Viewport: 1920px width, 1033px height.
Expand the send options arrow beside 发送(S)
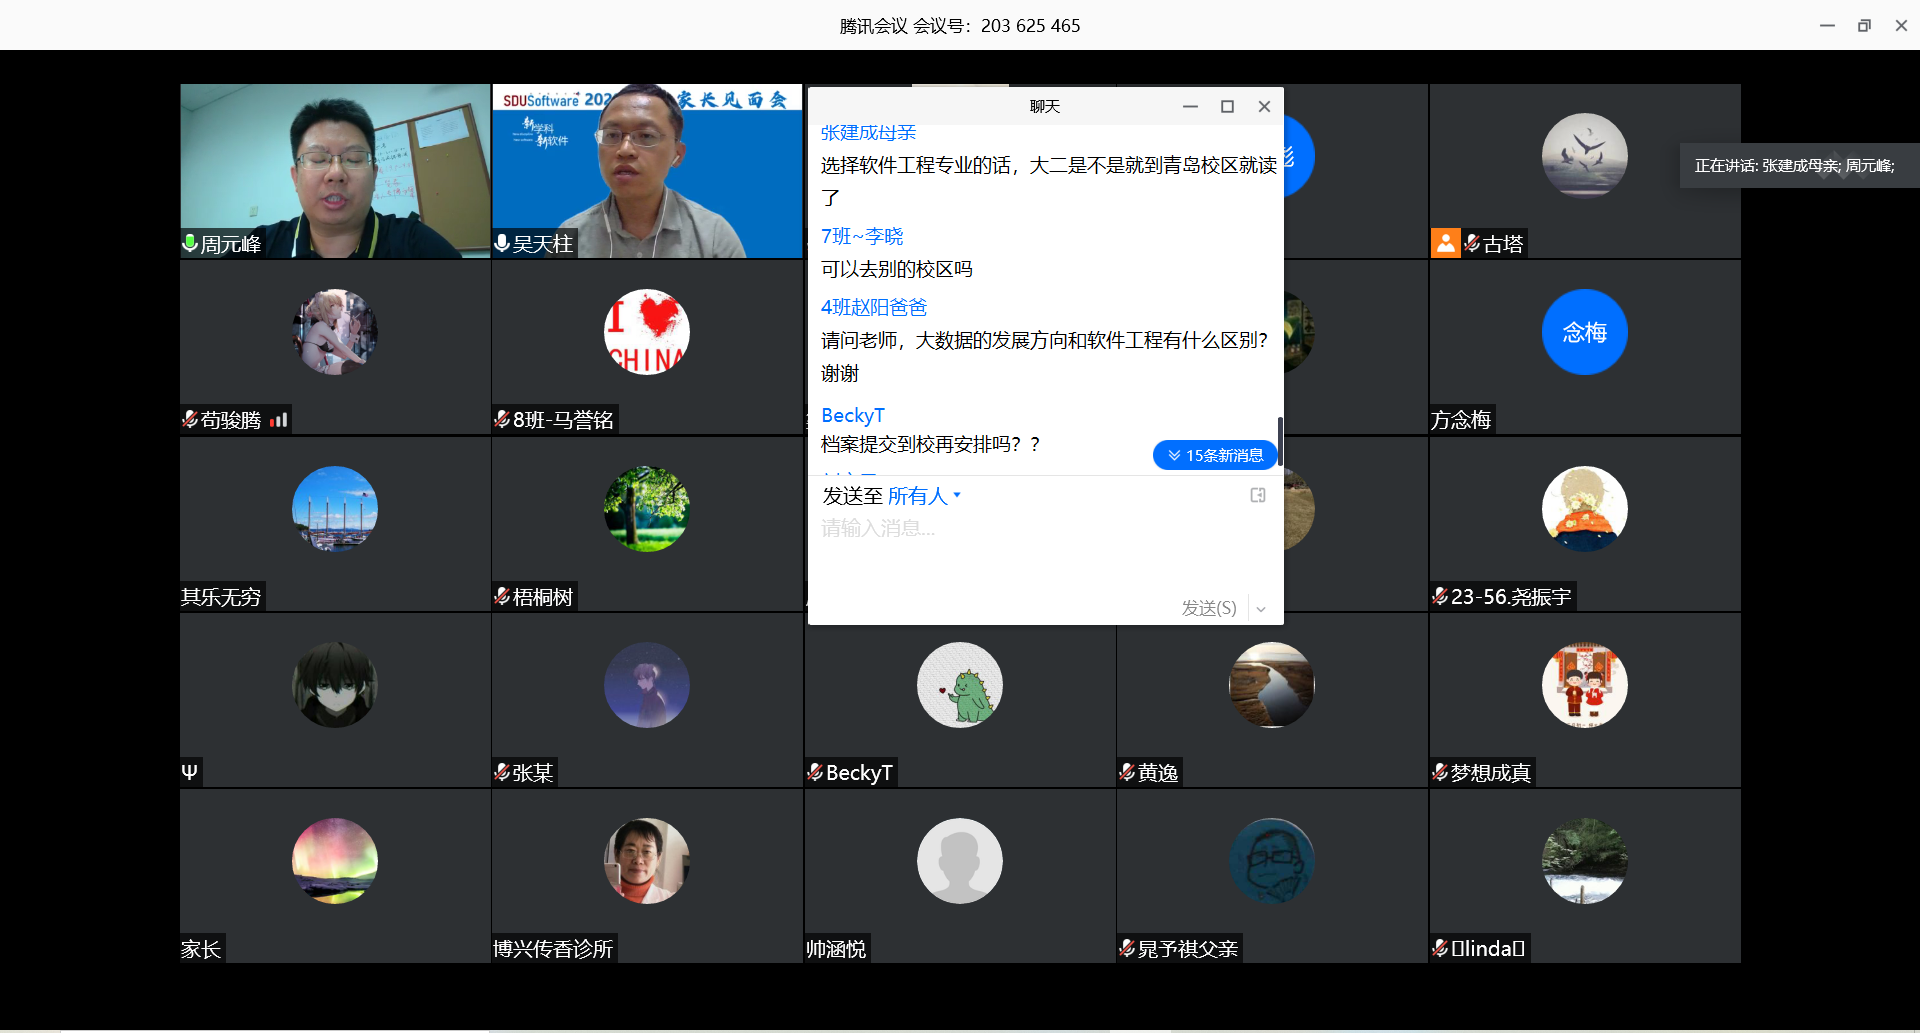[1261, 608]
